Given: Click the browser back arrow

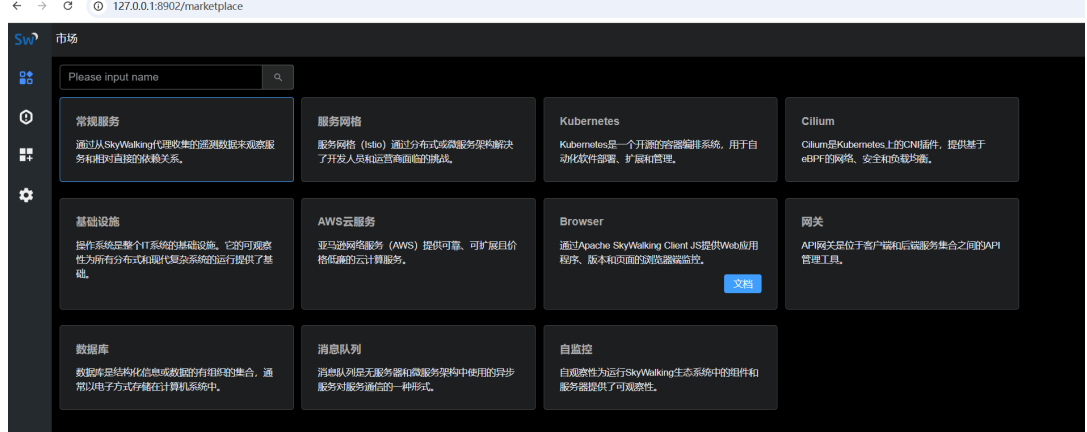Looking at the screenshot, I should pyautogui.click(x=17, y=6).
